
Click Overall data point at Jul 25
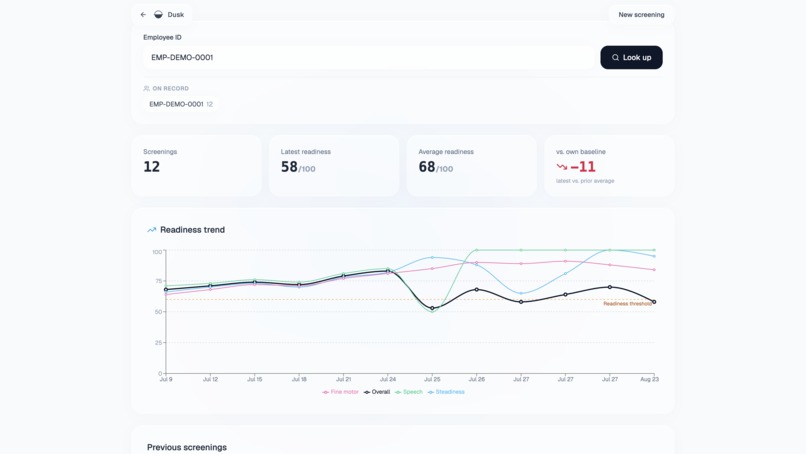coord(432,308)
